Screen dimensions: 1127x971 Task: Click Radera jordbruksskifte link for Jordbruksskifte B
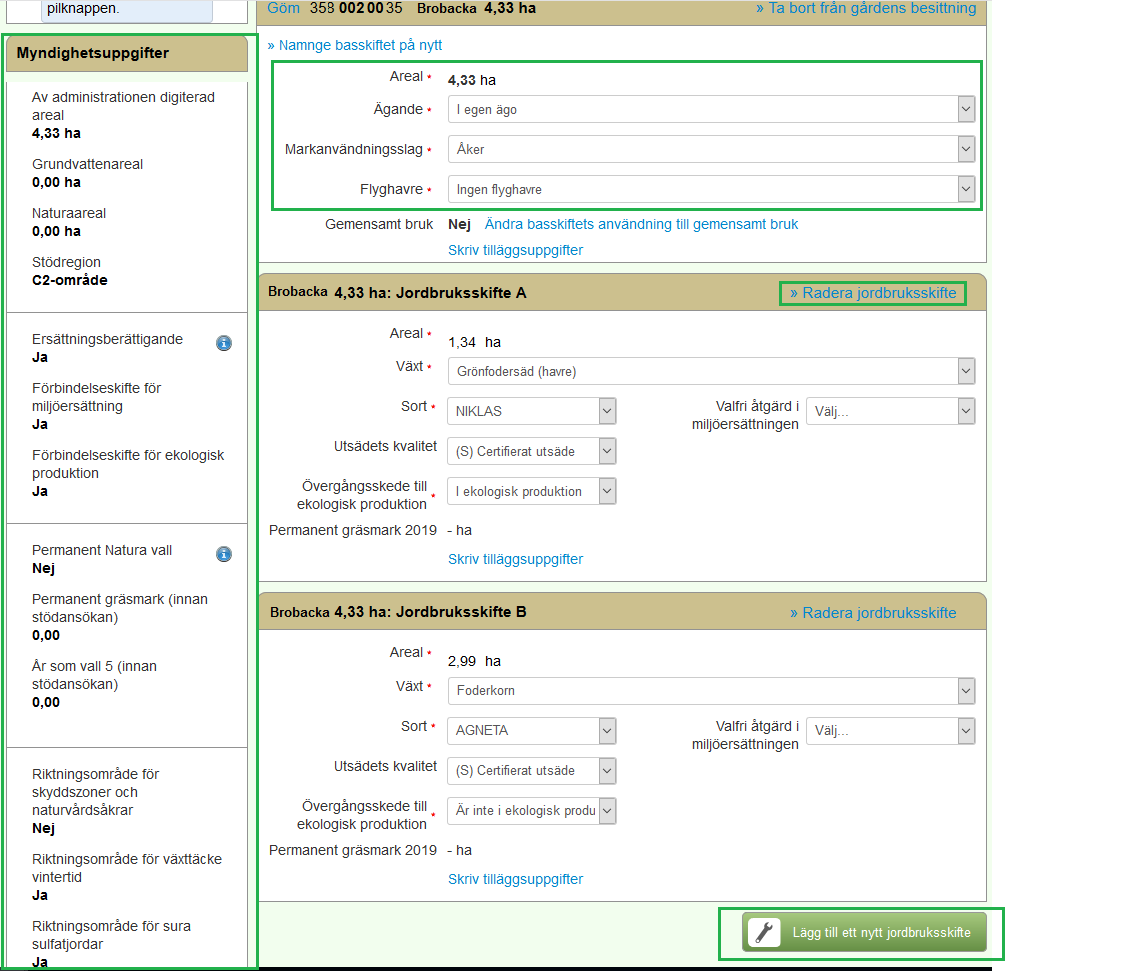click(x=873, y=613)
